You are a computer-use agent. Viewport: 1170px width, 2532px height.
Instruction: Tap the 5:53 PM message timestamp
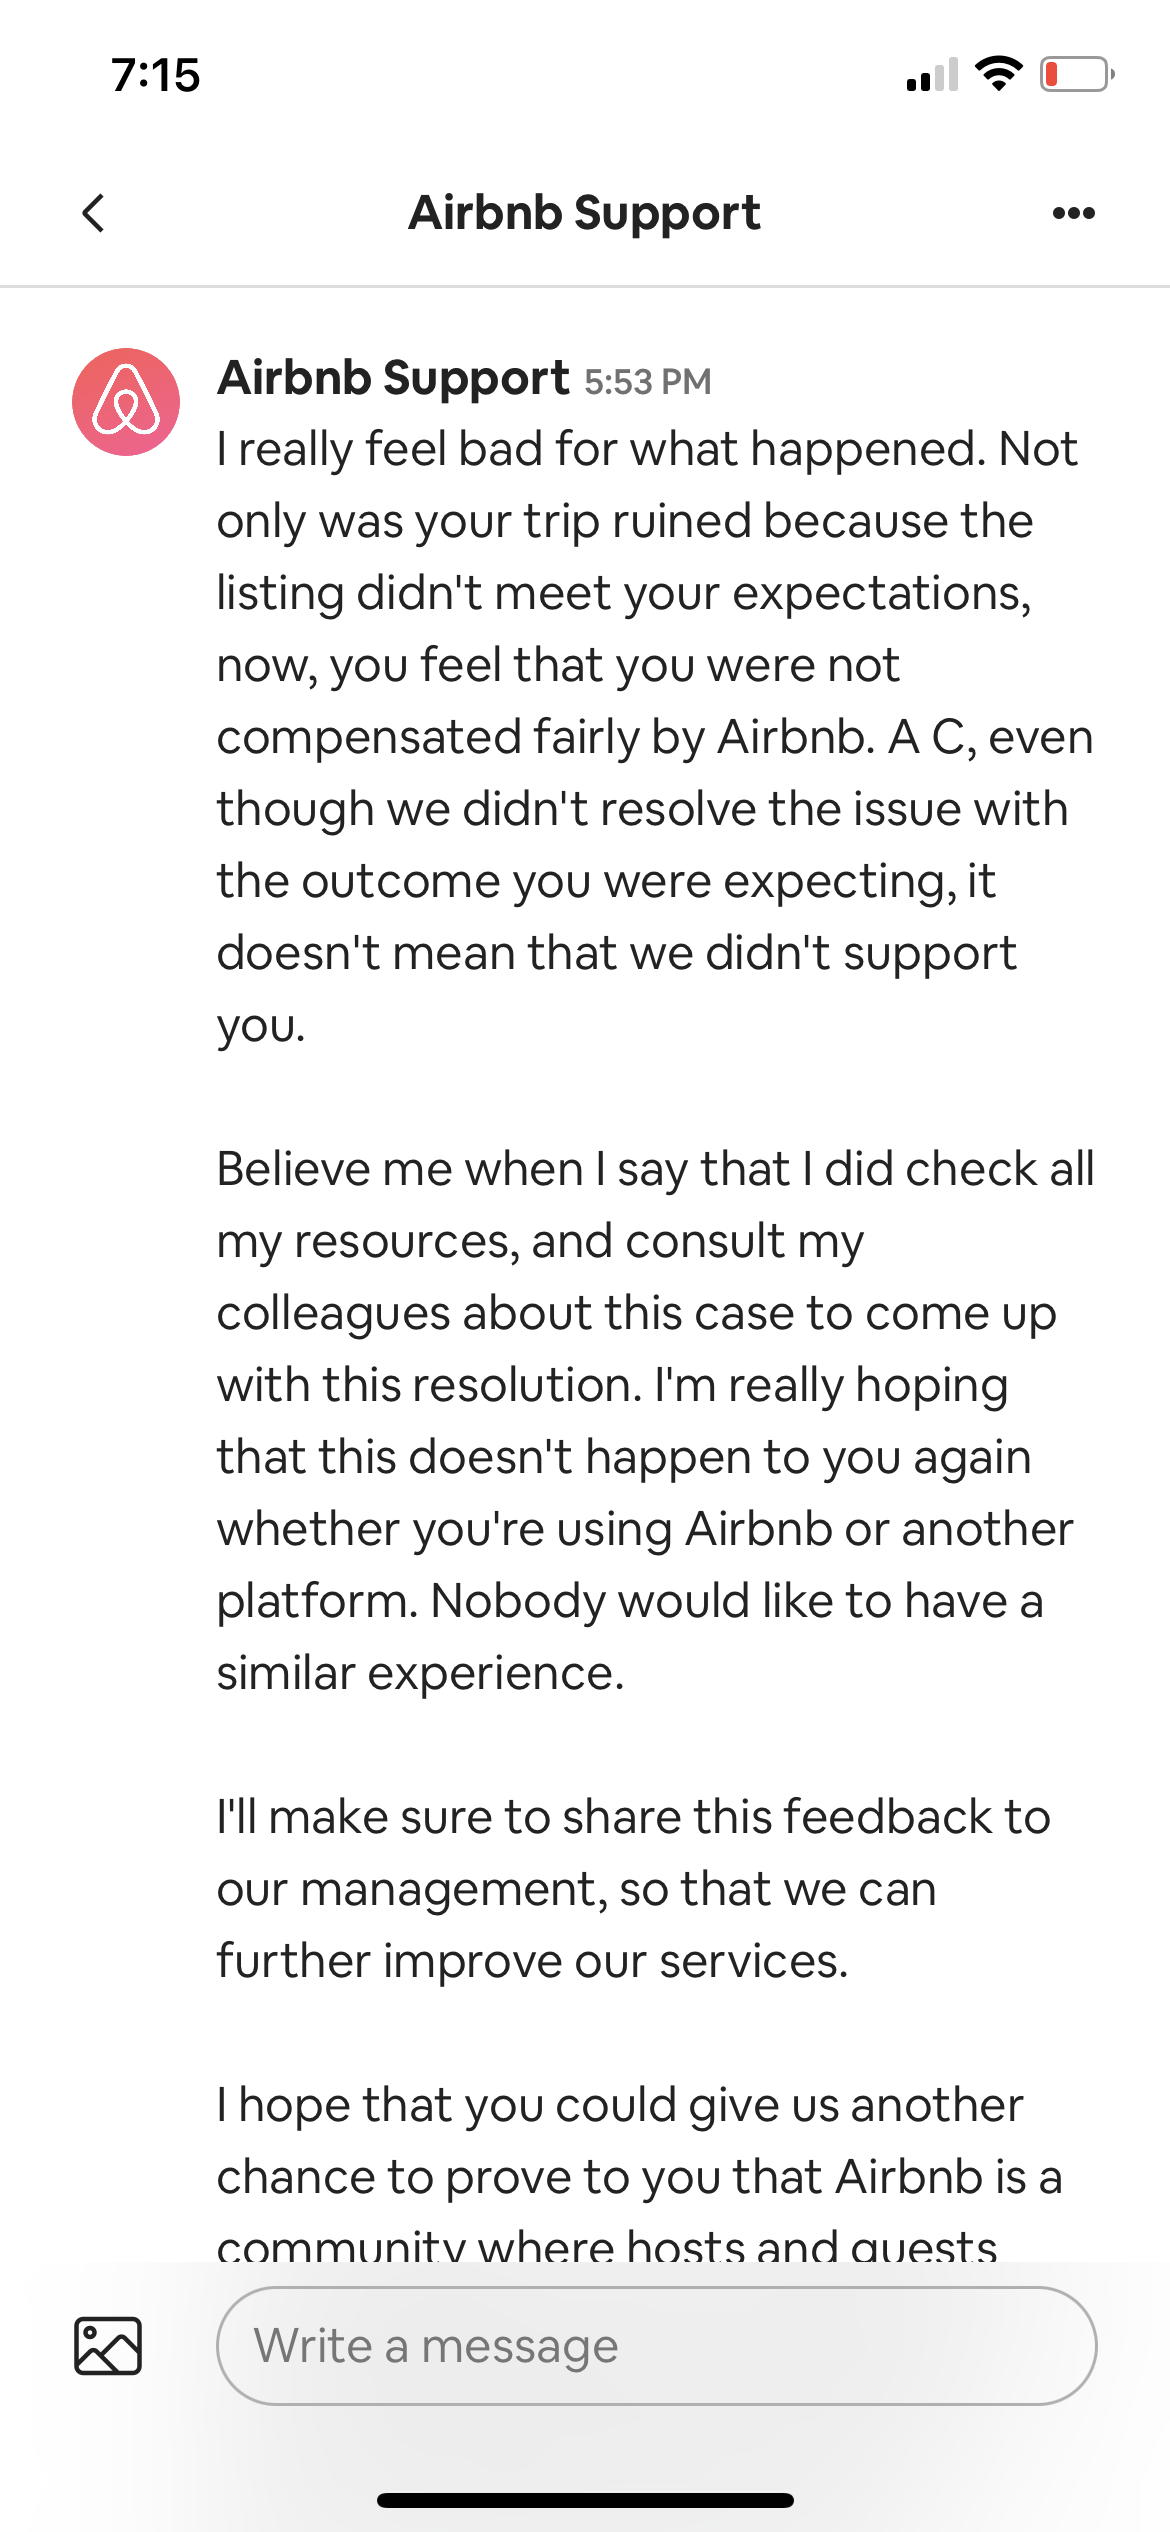click(x=648, y=382)
